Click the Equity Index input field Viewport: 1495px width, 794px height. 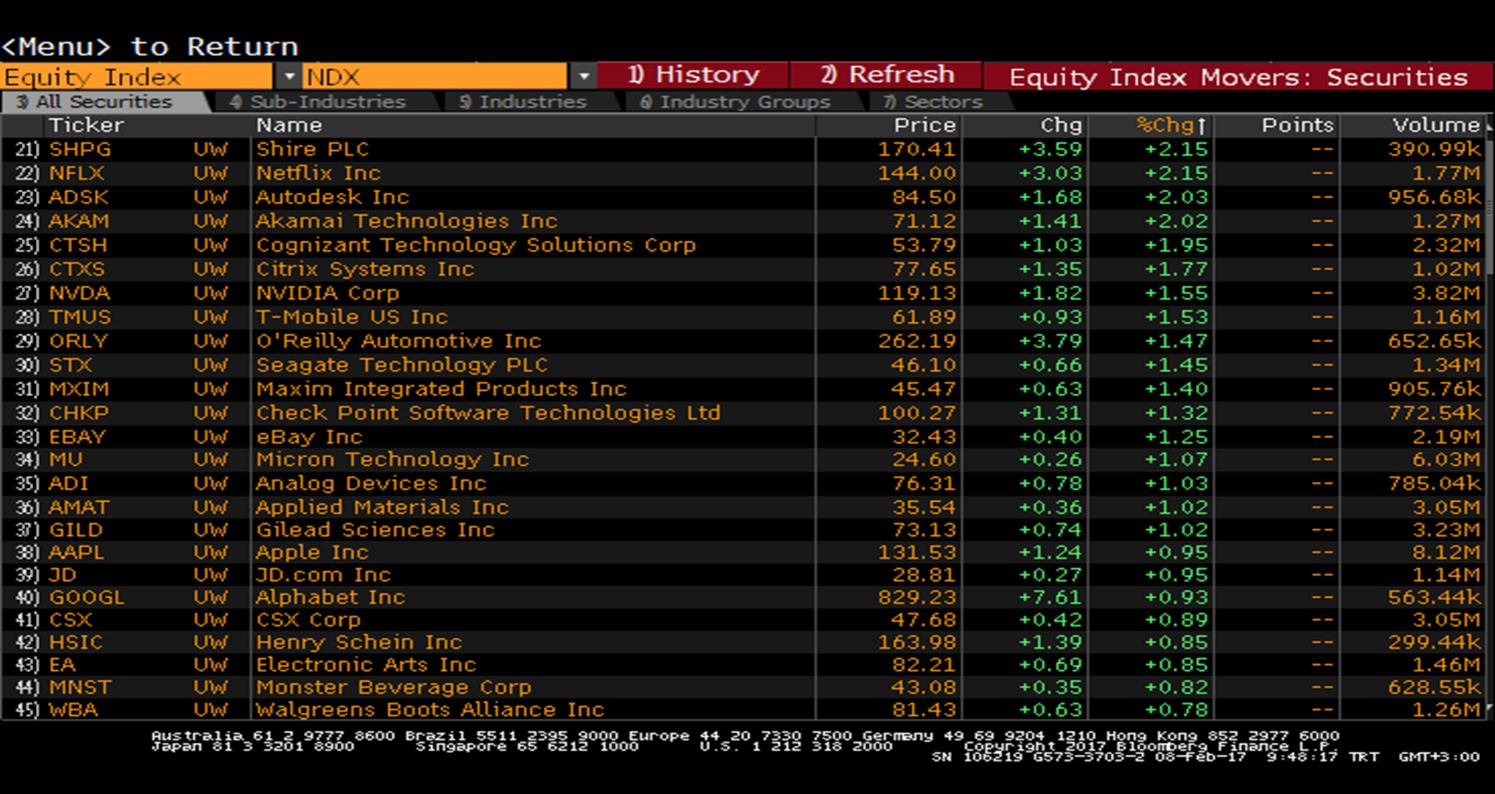pos(137,77)
